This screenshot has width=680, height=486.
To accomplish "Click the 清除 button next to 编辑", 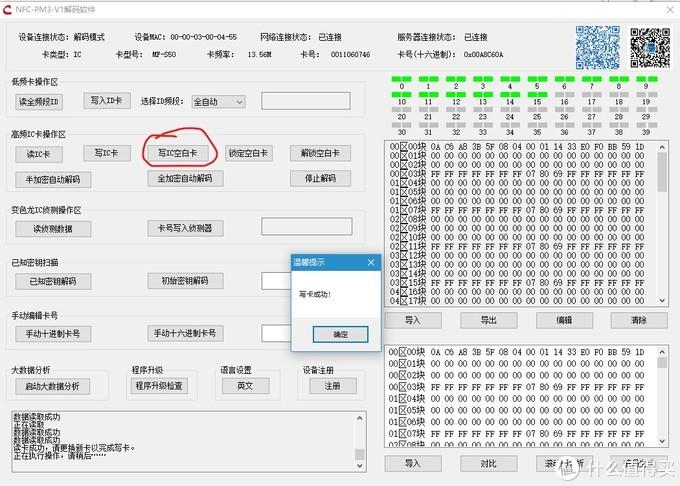I will pyautogui.click(x=639, y=320).
